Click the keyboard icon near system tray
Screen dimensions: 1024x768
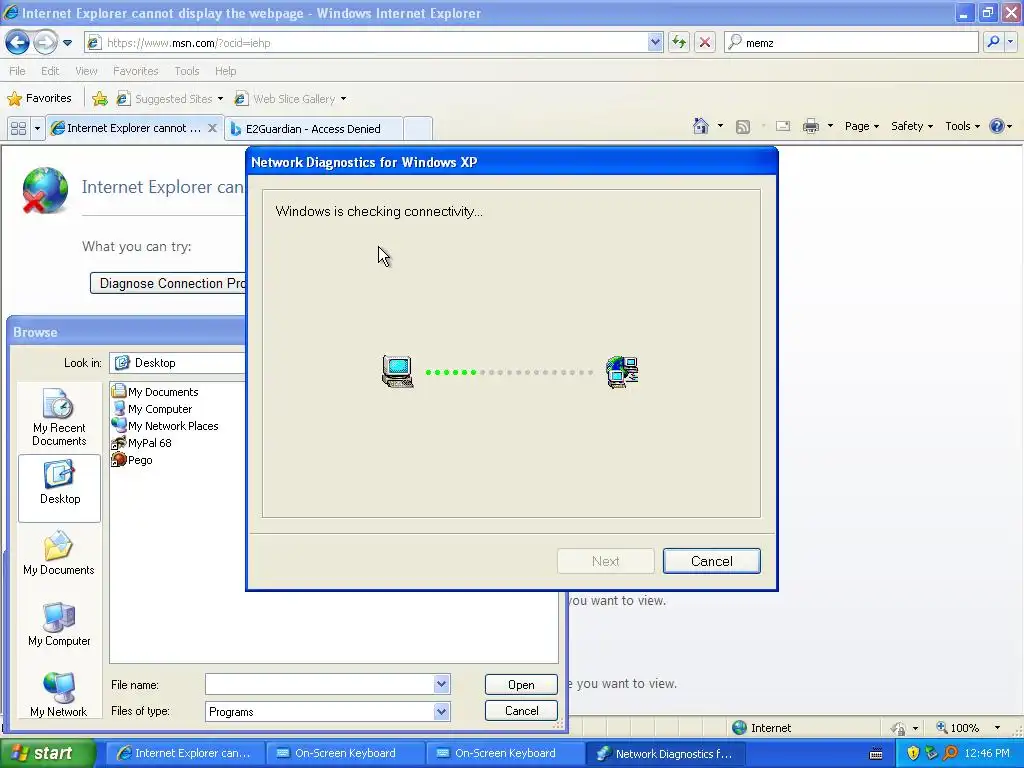pos(876,754)
